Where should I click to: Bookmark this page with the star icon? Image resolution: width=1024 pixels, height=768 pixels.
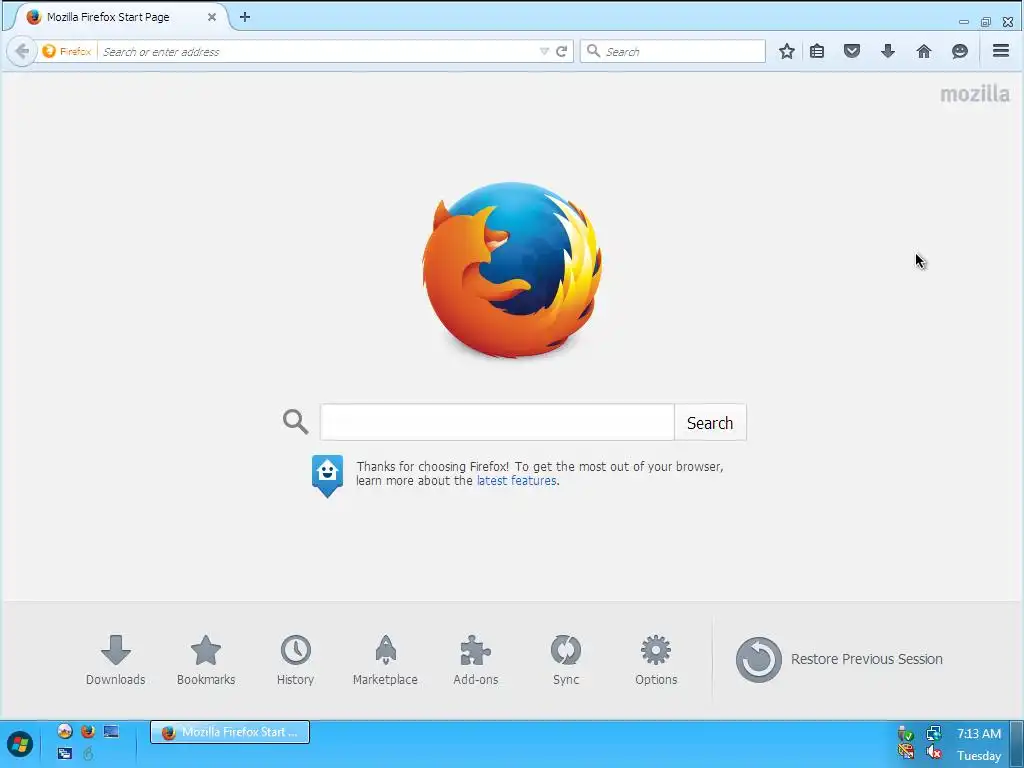click(x=787, y=51)
